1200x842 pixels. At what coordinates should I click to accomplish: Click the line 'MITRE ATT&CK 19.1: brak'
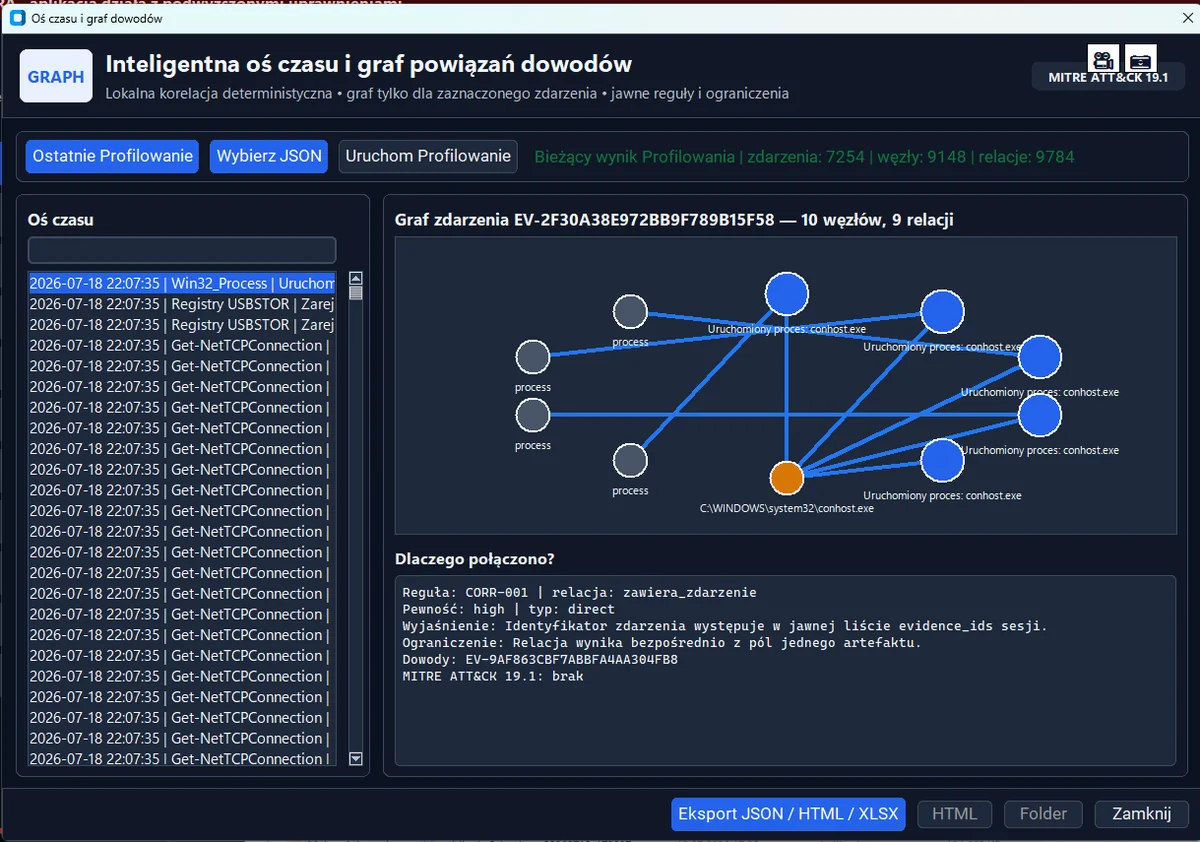[x=493, y=677]
